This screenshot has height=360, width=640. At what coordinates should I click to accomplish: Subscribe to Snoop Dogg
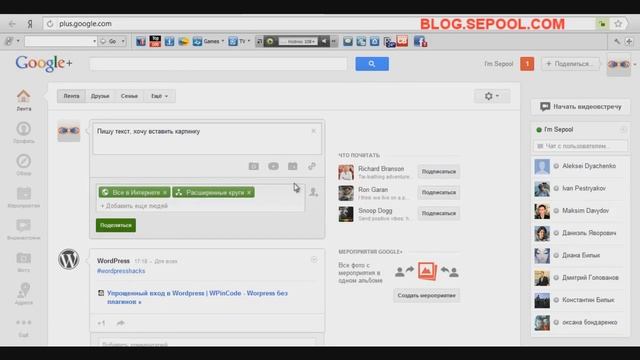click(x=439, y=213)
